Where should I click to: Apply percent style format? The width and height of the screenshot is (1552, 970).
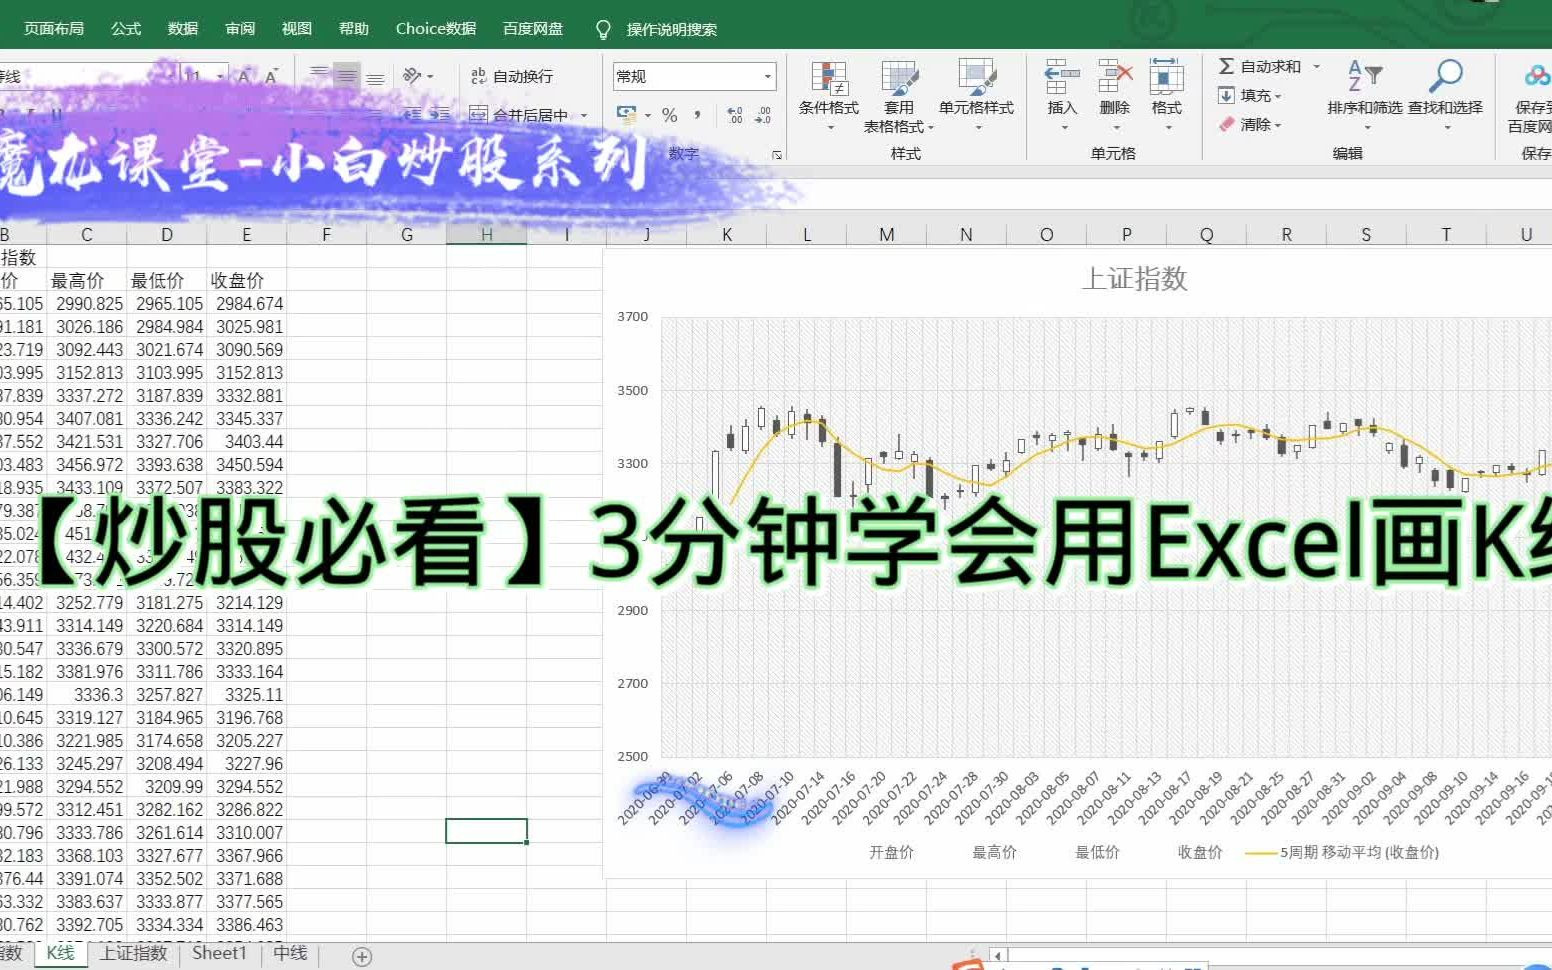(x=670, y=115)
